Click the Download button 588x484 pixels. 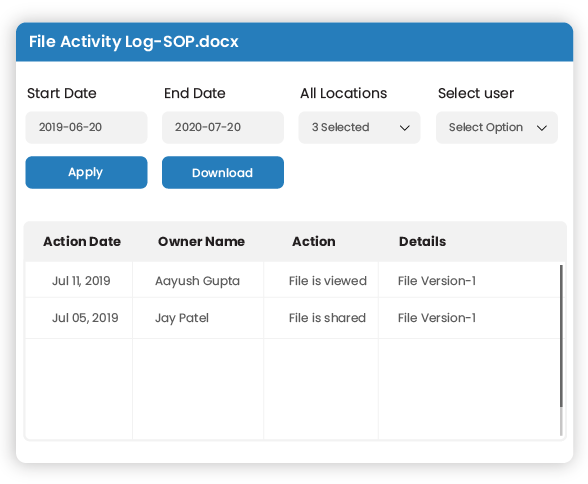pyautogui.click(x=223, y=172)
